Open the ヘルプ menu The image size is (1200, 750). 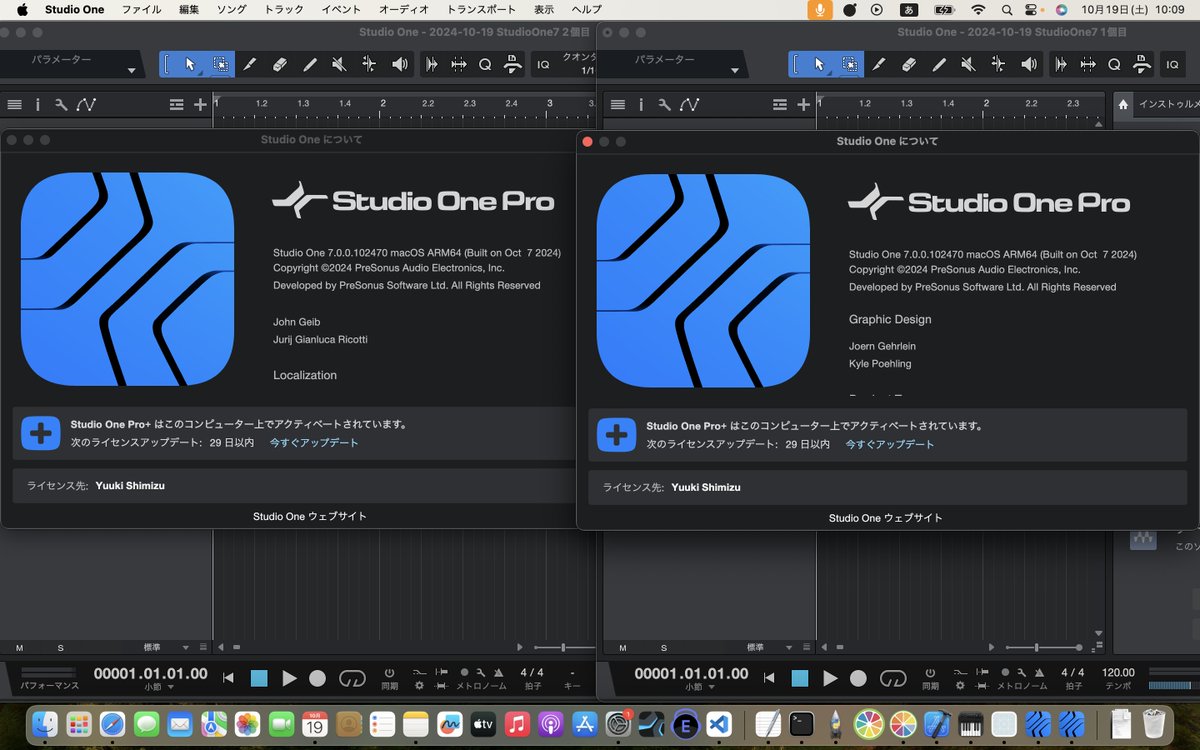coord(586,9)
